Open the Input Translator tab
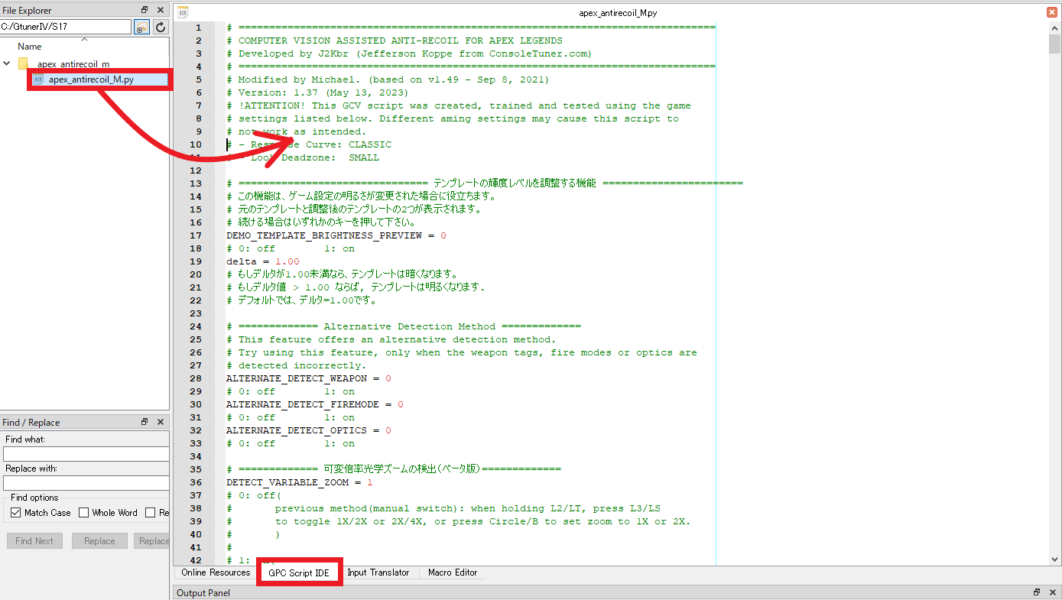This screenshot has height=600, width=1062. point(378,573)
